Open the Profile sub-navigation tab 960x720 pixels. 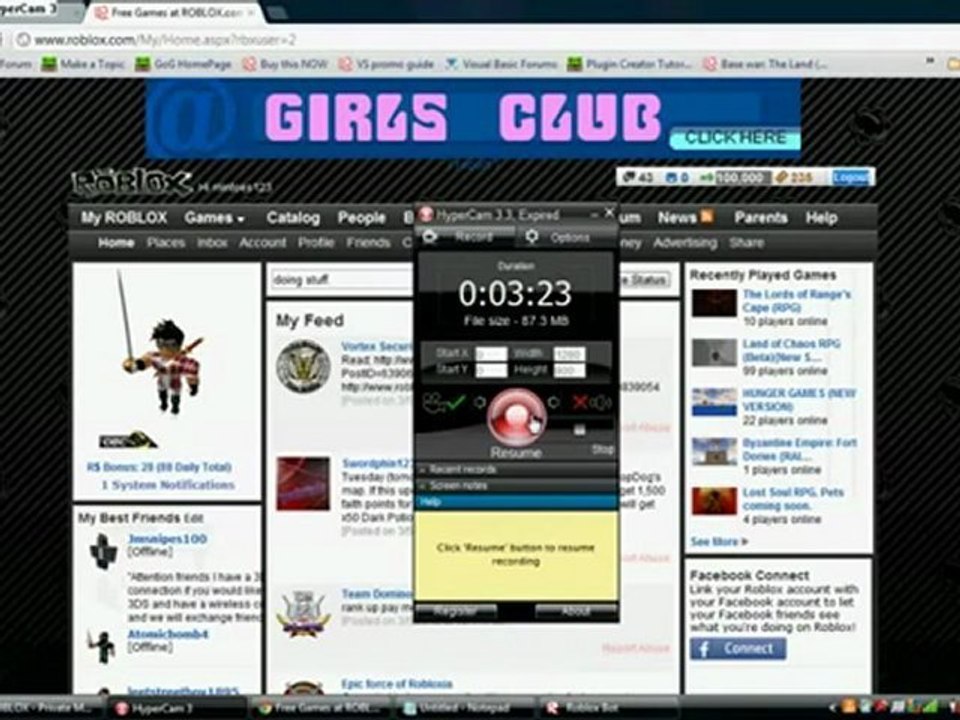tap(316, 243)
